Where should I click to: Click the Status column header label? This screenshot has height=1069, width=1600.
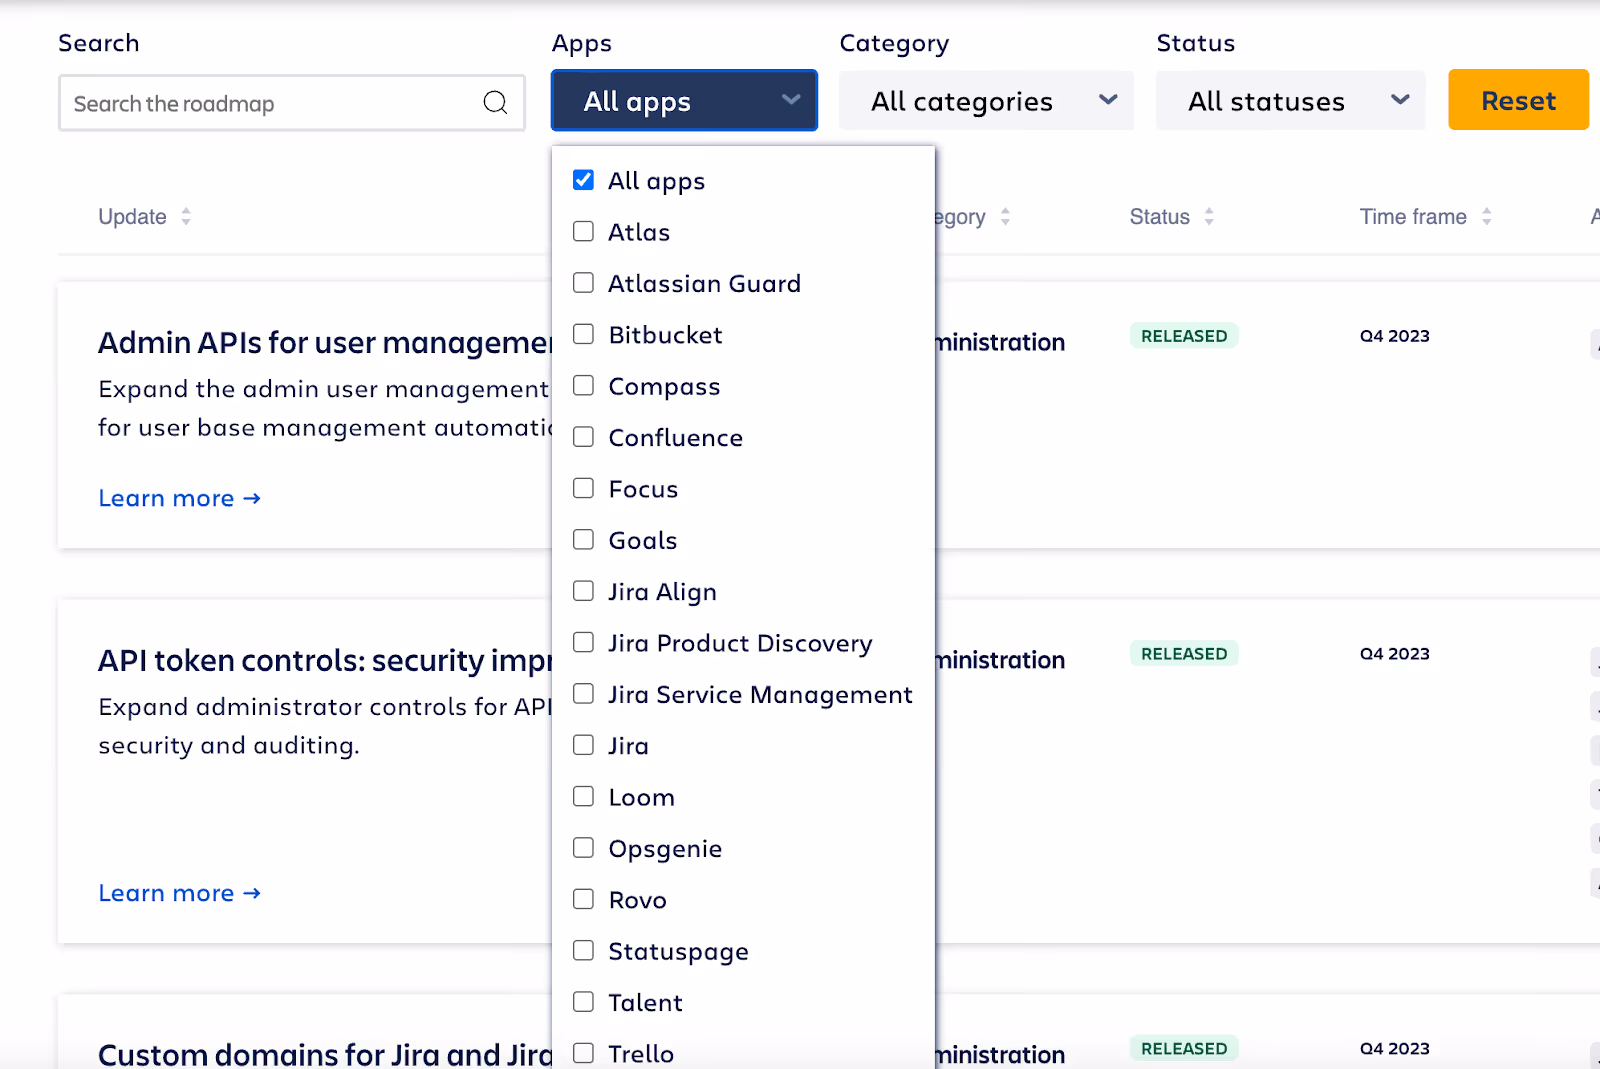tap(1159, 217)
